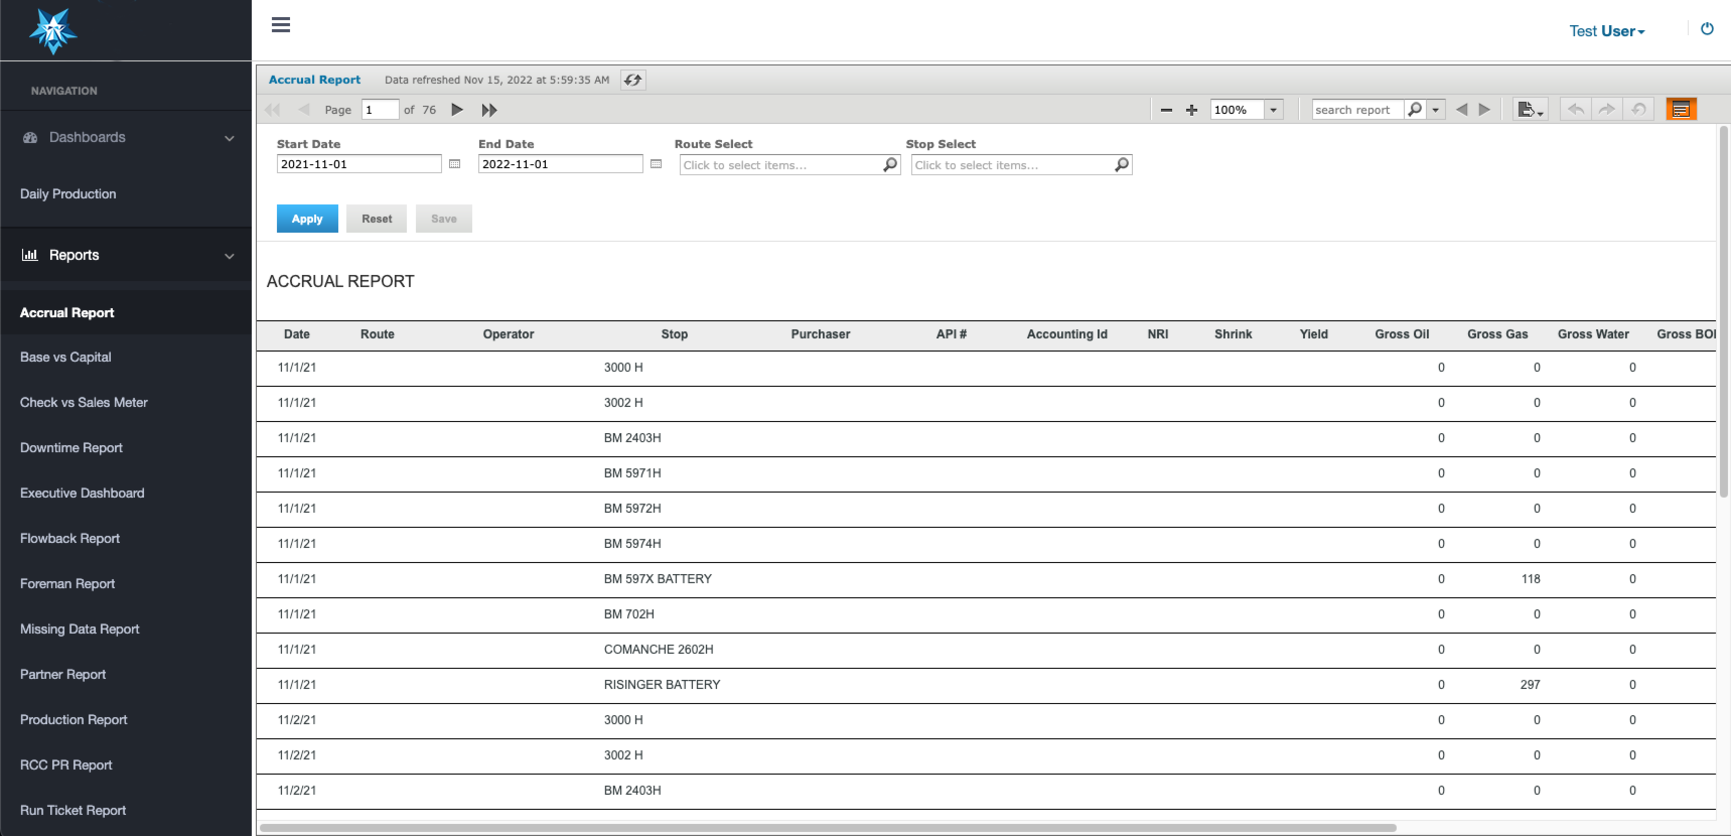The image size is (1731, 836).
Task: Open the export report icon menu
Action: pos(1530,110)
